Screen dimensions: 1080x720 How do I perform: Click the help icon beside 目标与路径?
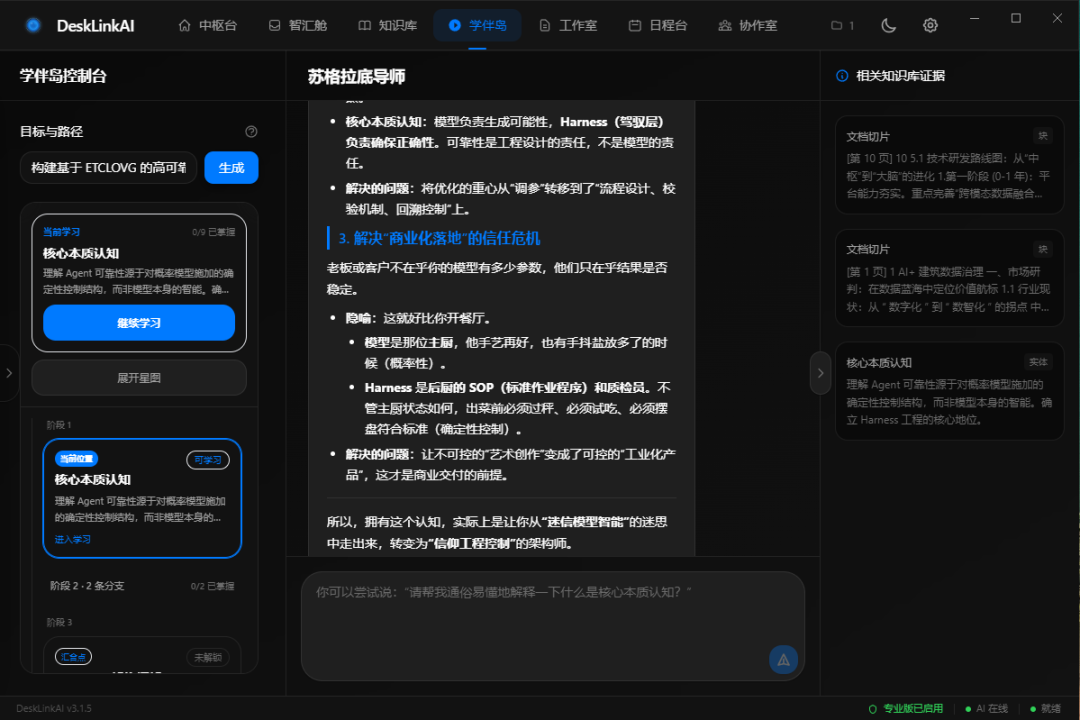[x=251, y=132]
